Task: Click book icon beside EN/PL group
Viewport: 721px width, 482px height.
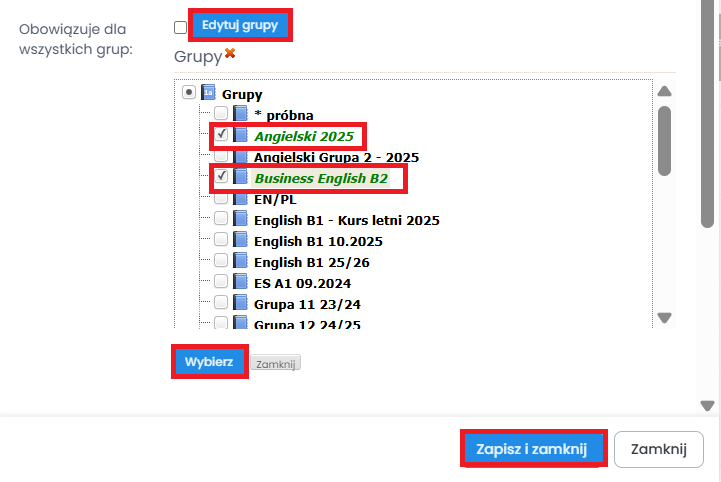Action: 240,198
